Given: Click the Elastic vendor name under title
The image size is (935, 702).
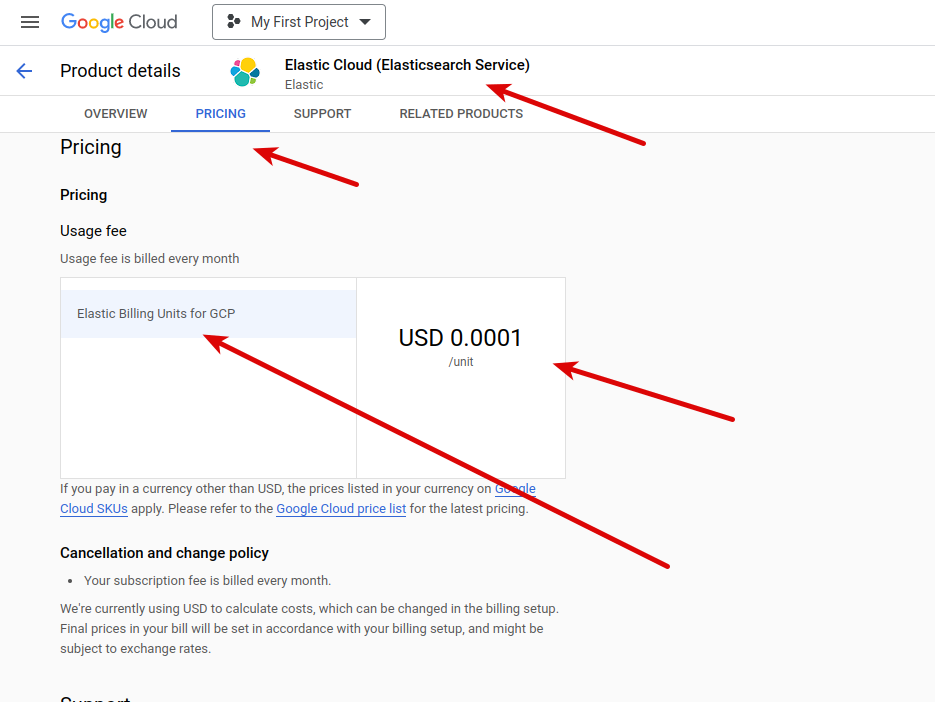Looking at the screenshot, I should tap(304, 85).
